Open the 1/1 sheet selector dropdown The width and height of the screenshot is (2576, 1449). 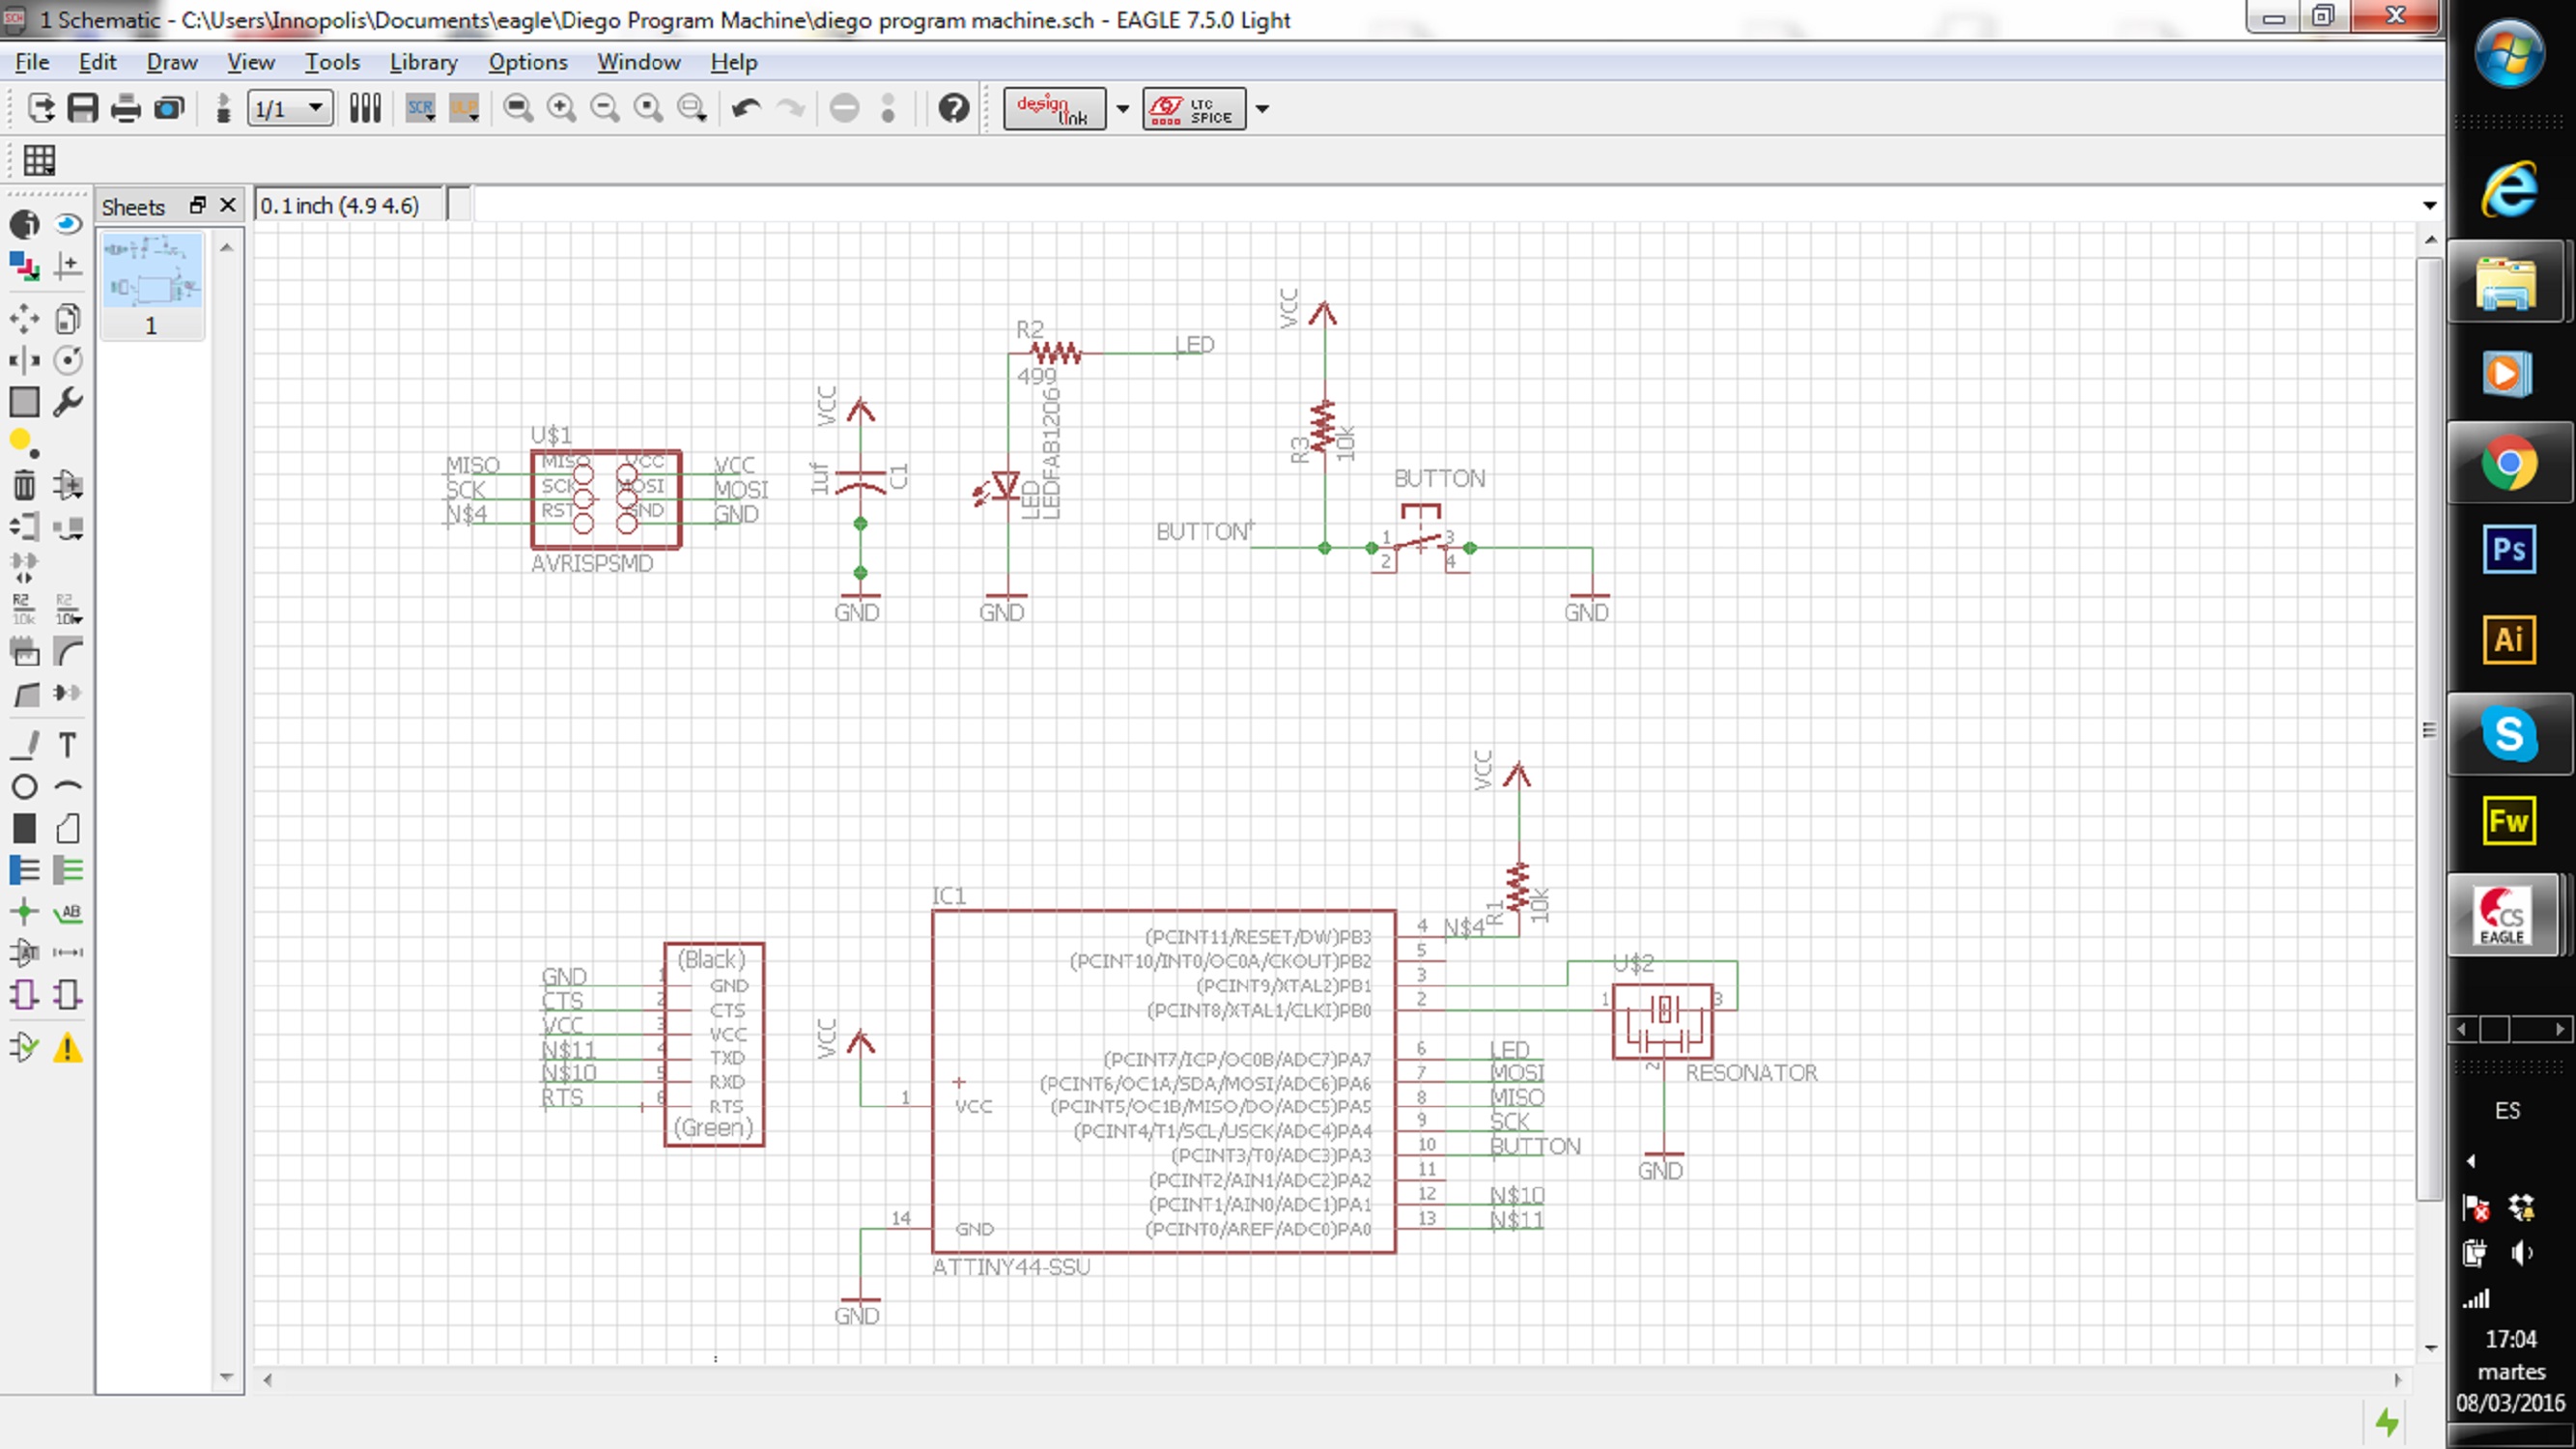(315, 108)
